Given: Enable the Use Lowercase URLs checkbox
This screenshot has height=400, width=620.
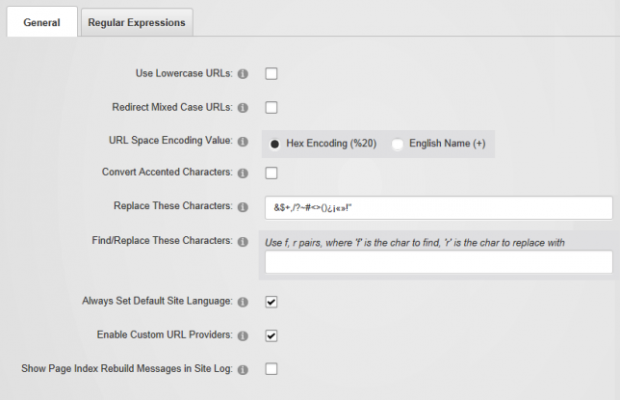Looking at the screenshot, I should pyautogui.click(x=271, y=74).
